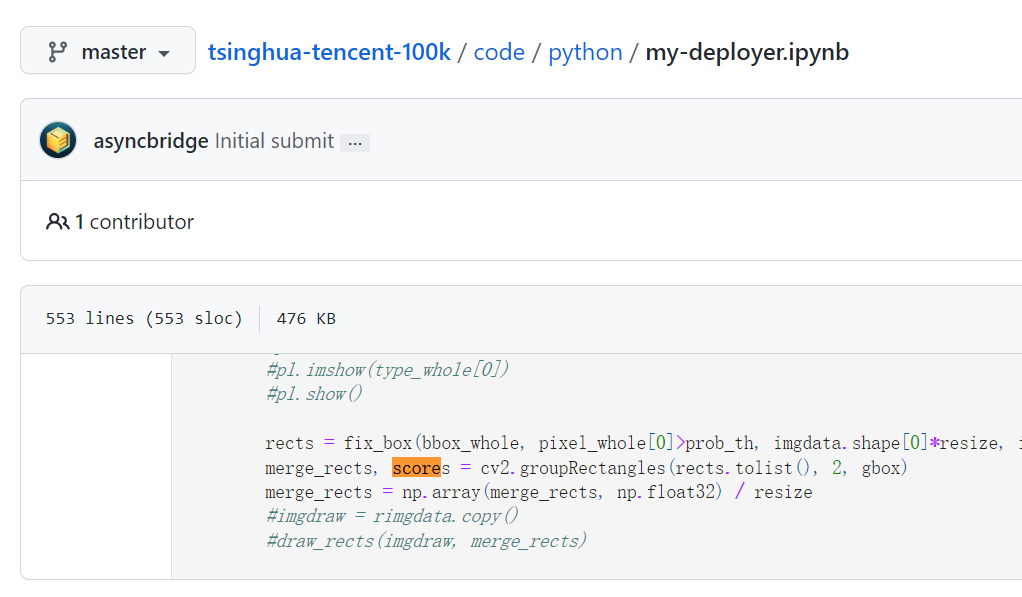
Task: Click the 476 KB file size
Action: [306, 319]
